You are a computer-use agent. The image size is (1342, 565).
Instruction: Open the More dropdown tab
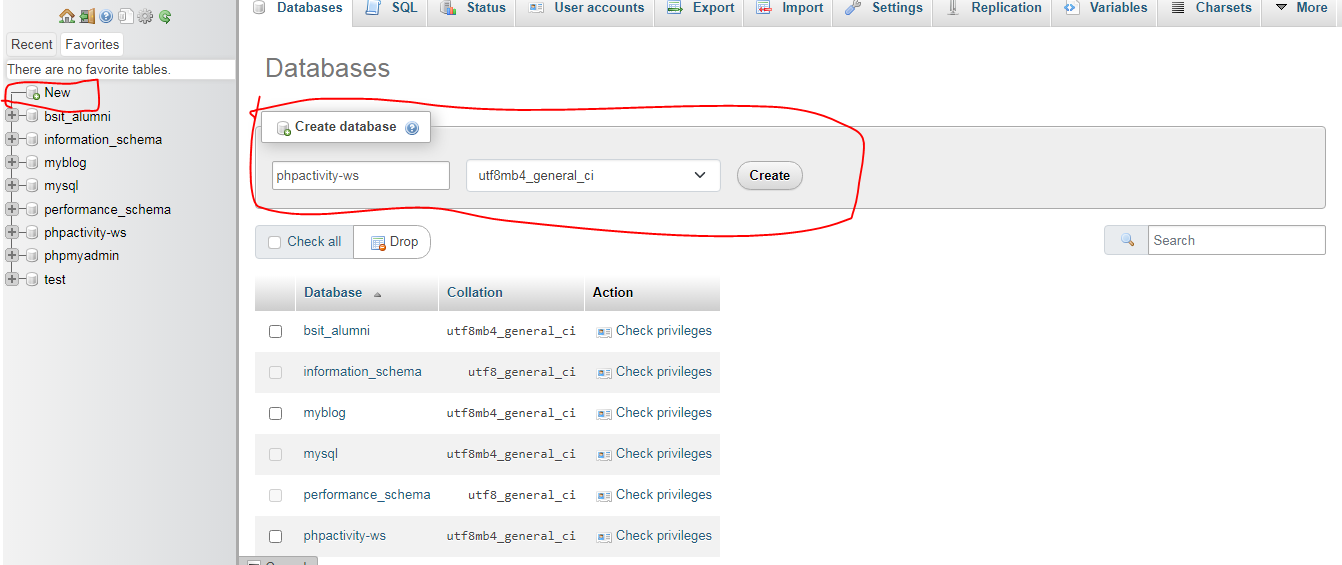[x=1302, y=8]
